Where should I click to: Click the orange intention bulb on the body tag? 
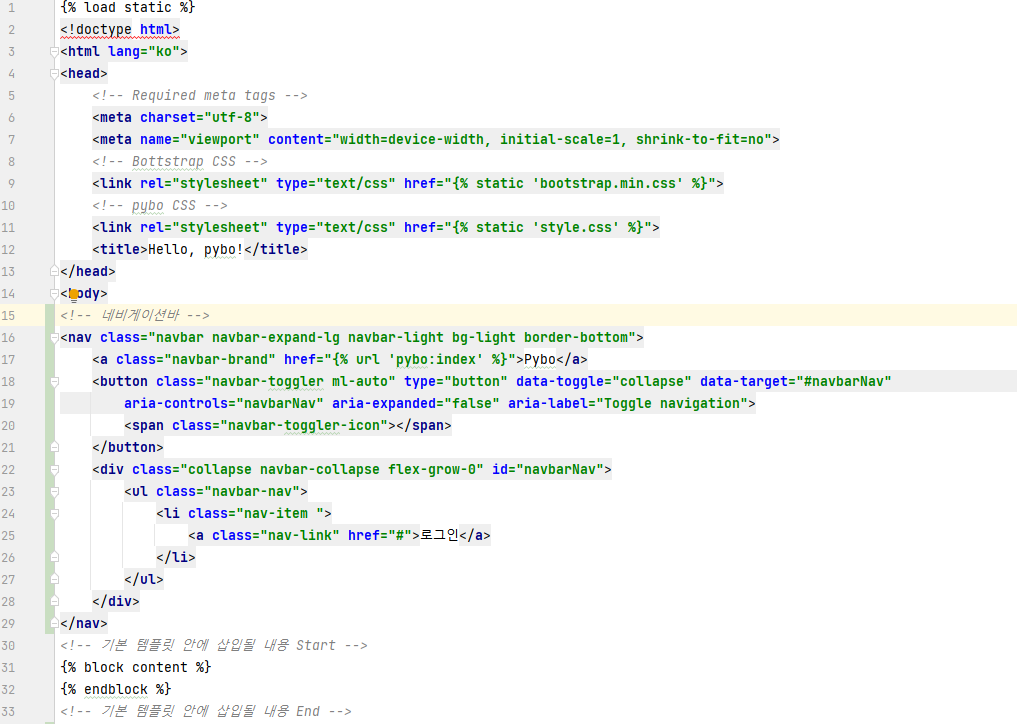point(74,295)
